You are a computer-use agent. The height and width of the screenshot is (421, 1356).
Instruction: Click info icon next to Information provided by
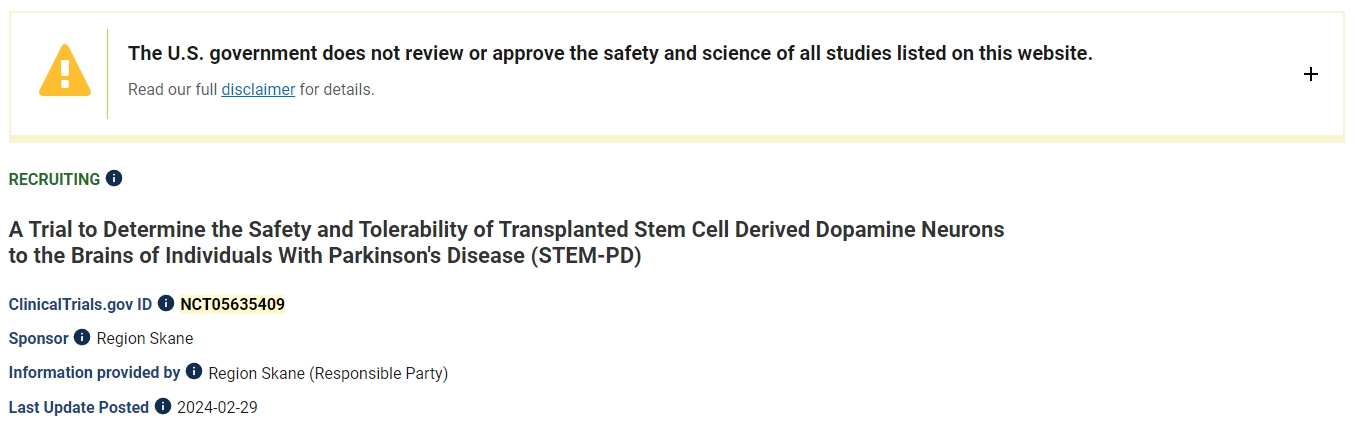(194, 372)
